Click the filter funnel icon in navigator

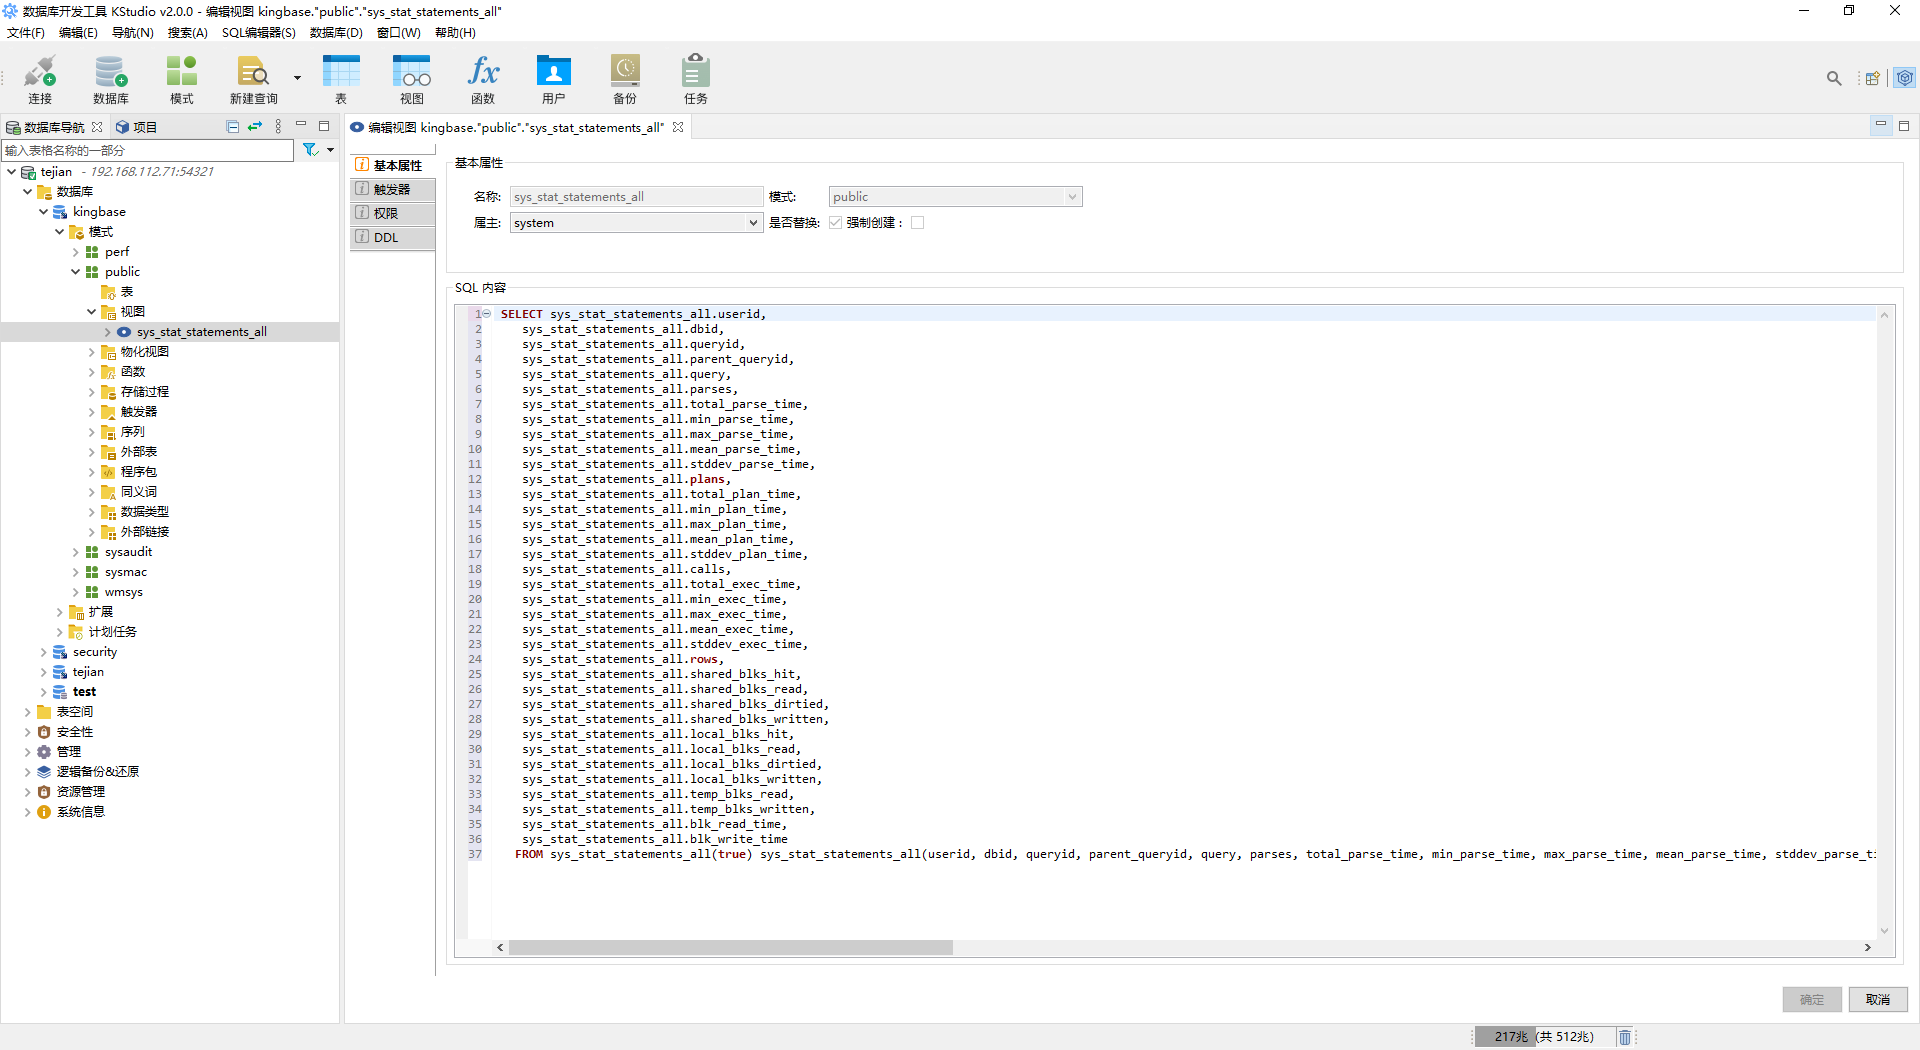pyautogui.click(x=311, y=150)
